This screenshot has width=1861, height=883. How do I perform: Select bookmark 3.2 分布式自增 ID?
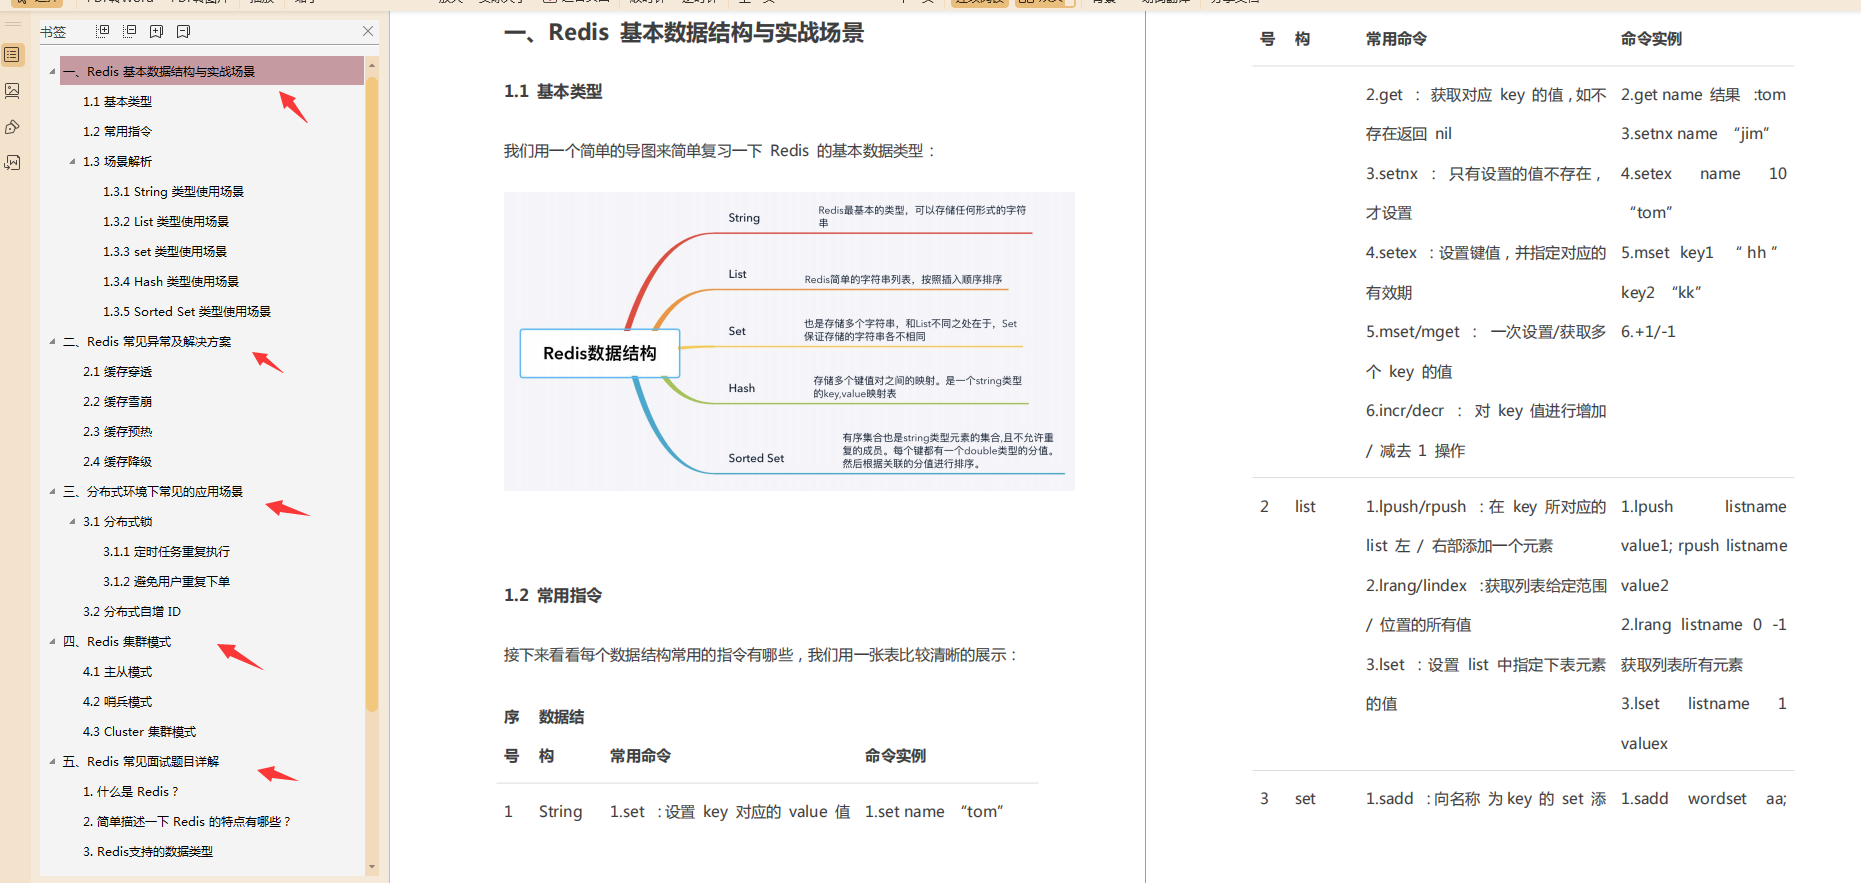132,612
